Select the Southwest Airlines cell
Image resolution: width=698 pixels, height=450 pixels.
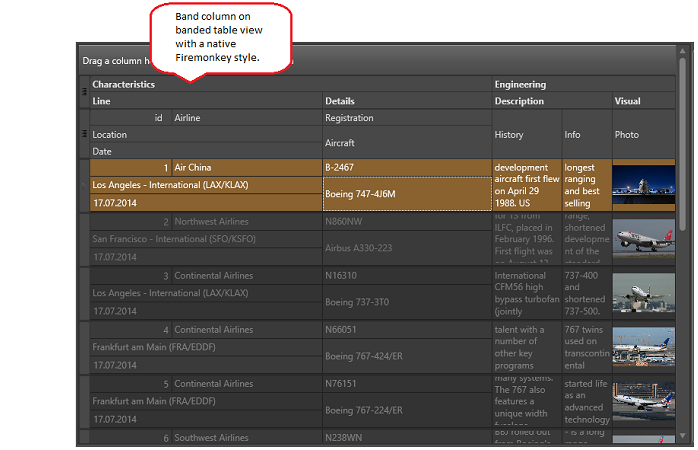247,437
